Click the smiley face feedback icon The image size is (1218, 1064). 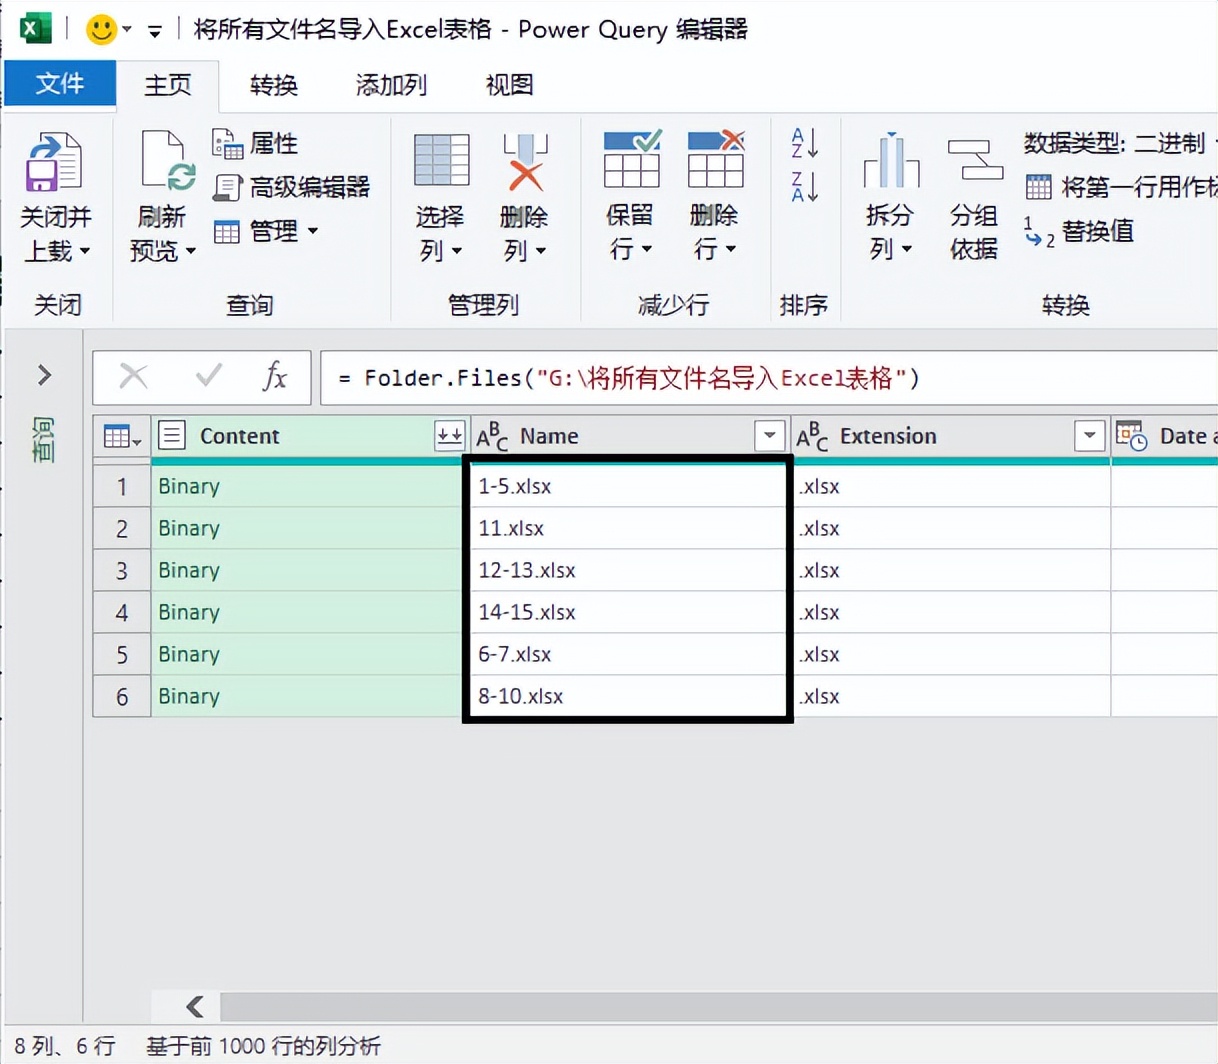[x=101, y=29]
